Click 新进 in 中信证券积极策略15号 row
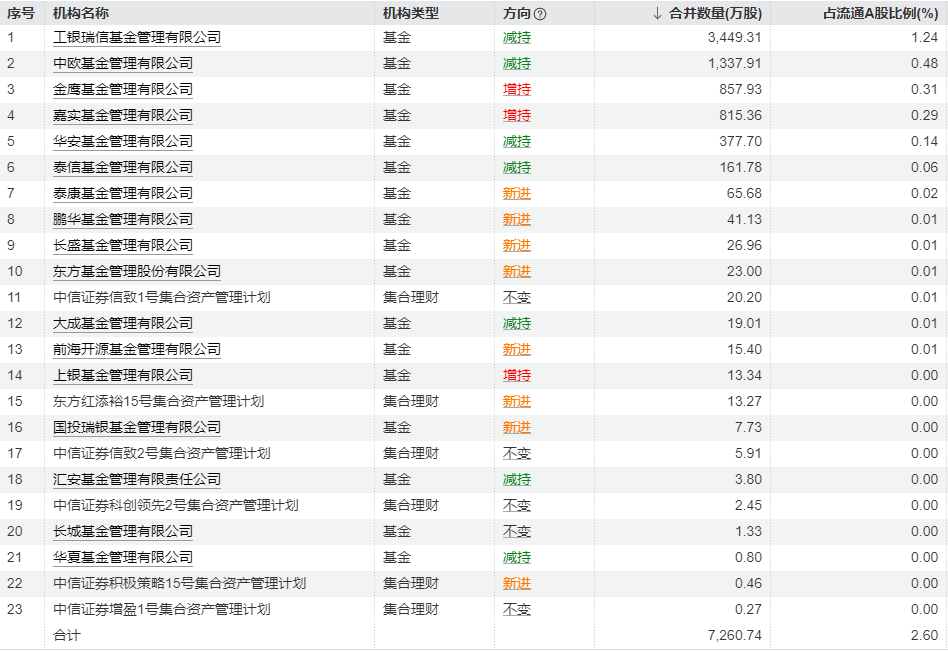 click(x=517, y=584)
